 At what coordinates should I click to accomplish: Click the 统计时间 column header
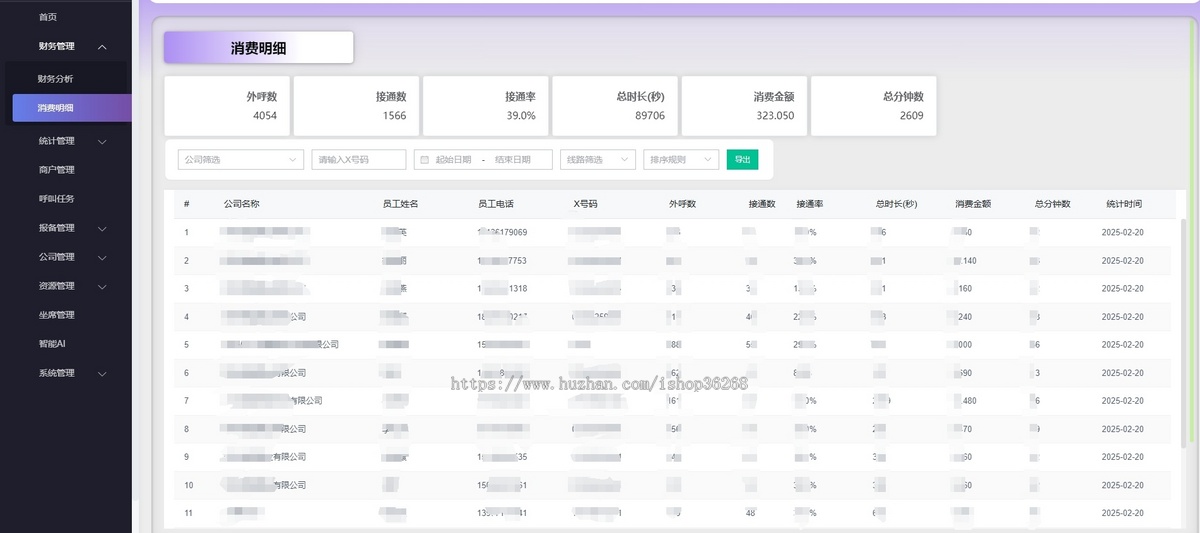[1125, 204]
